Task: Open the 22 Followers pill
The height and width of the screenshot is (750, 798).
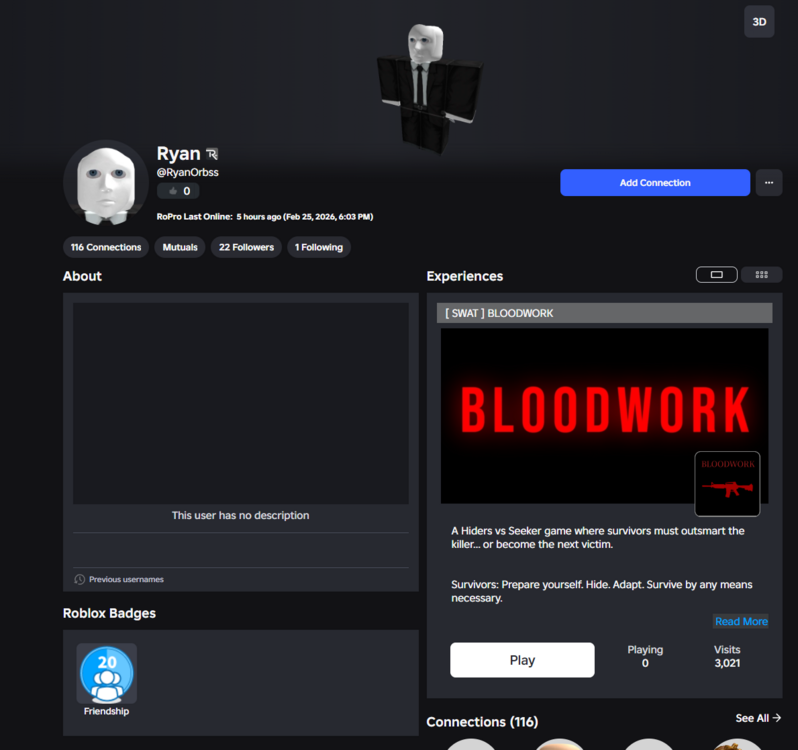Action: point(246,247)
